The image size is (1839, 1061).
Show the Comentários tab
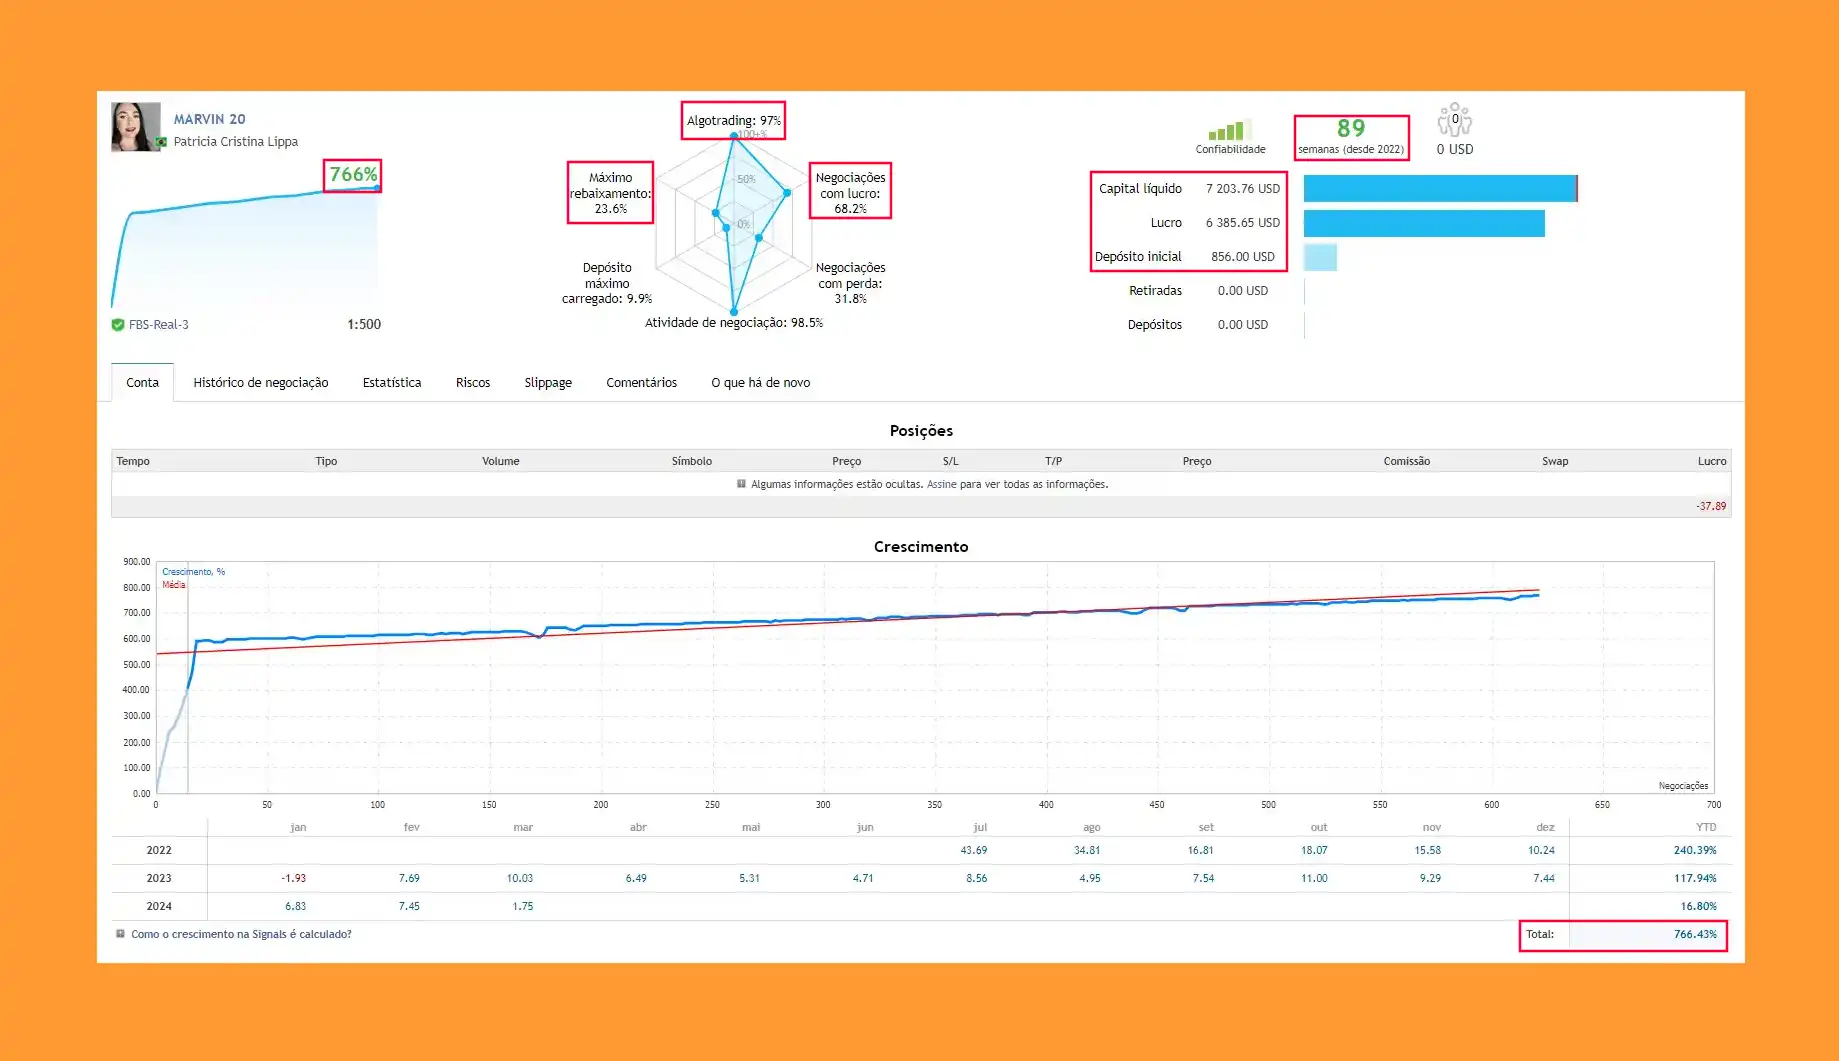pyautogui.click(x=642, y=383)
